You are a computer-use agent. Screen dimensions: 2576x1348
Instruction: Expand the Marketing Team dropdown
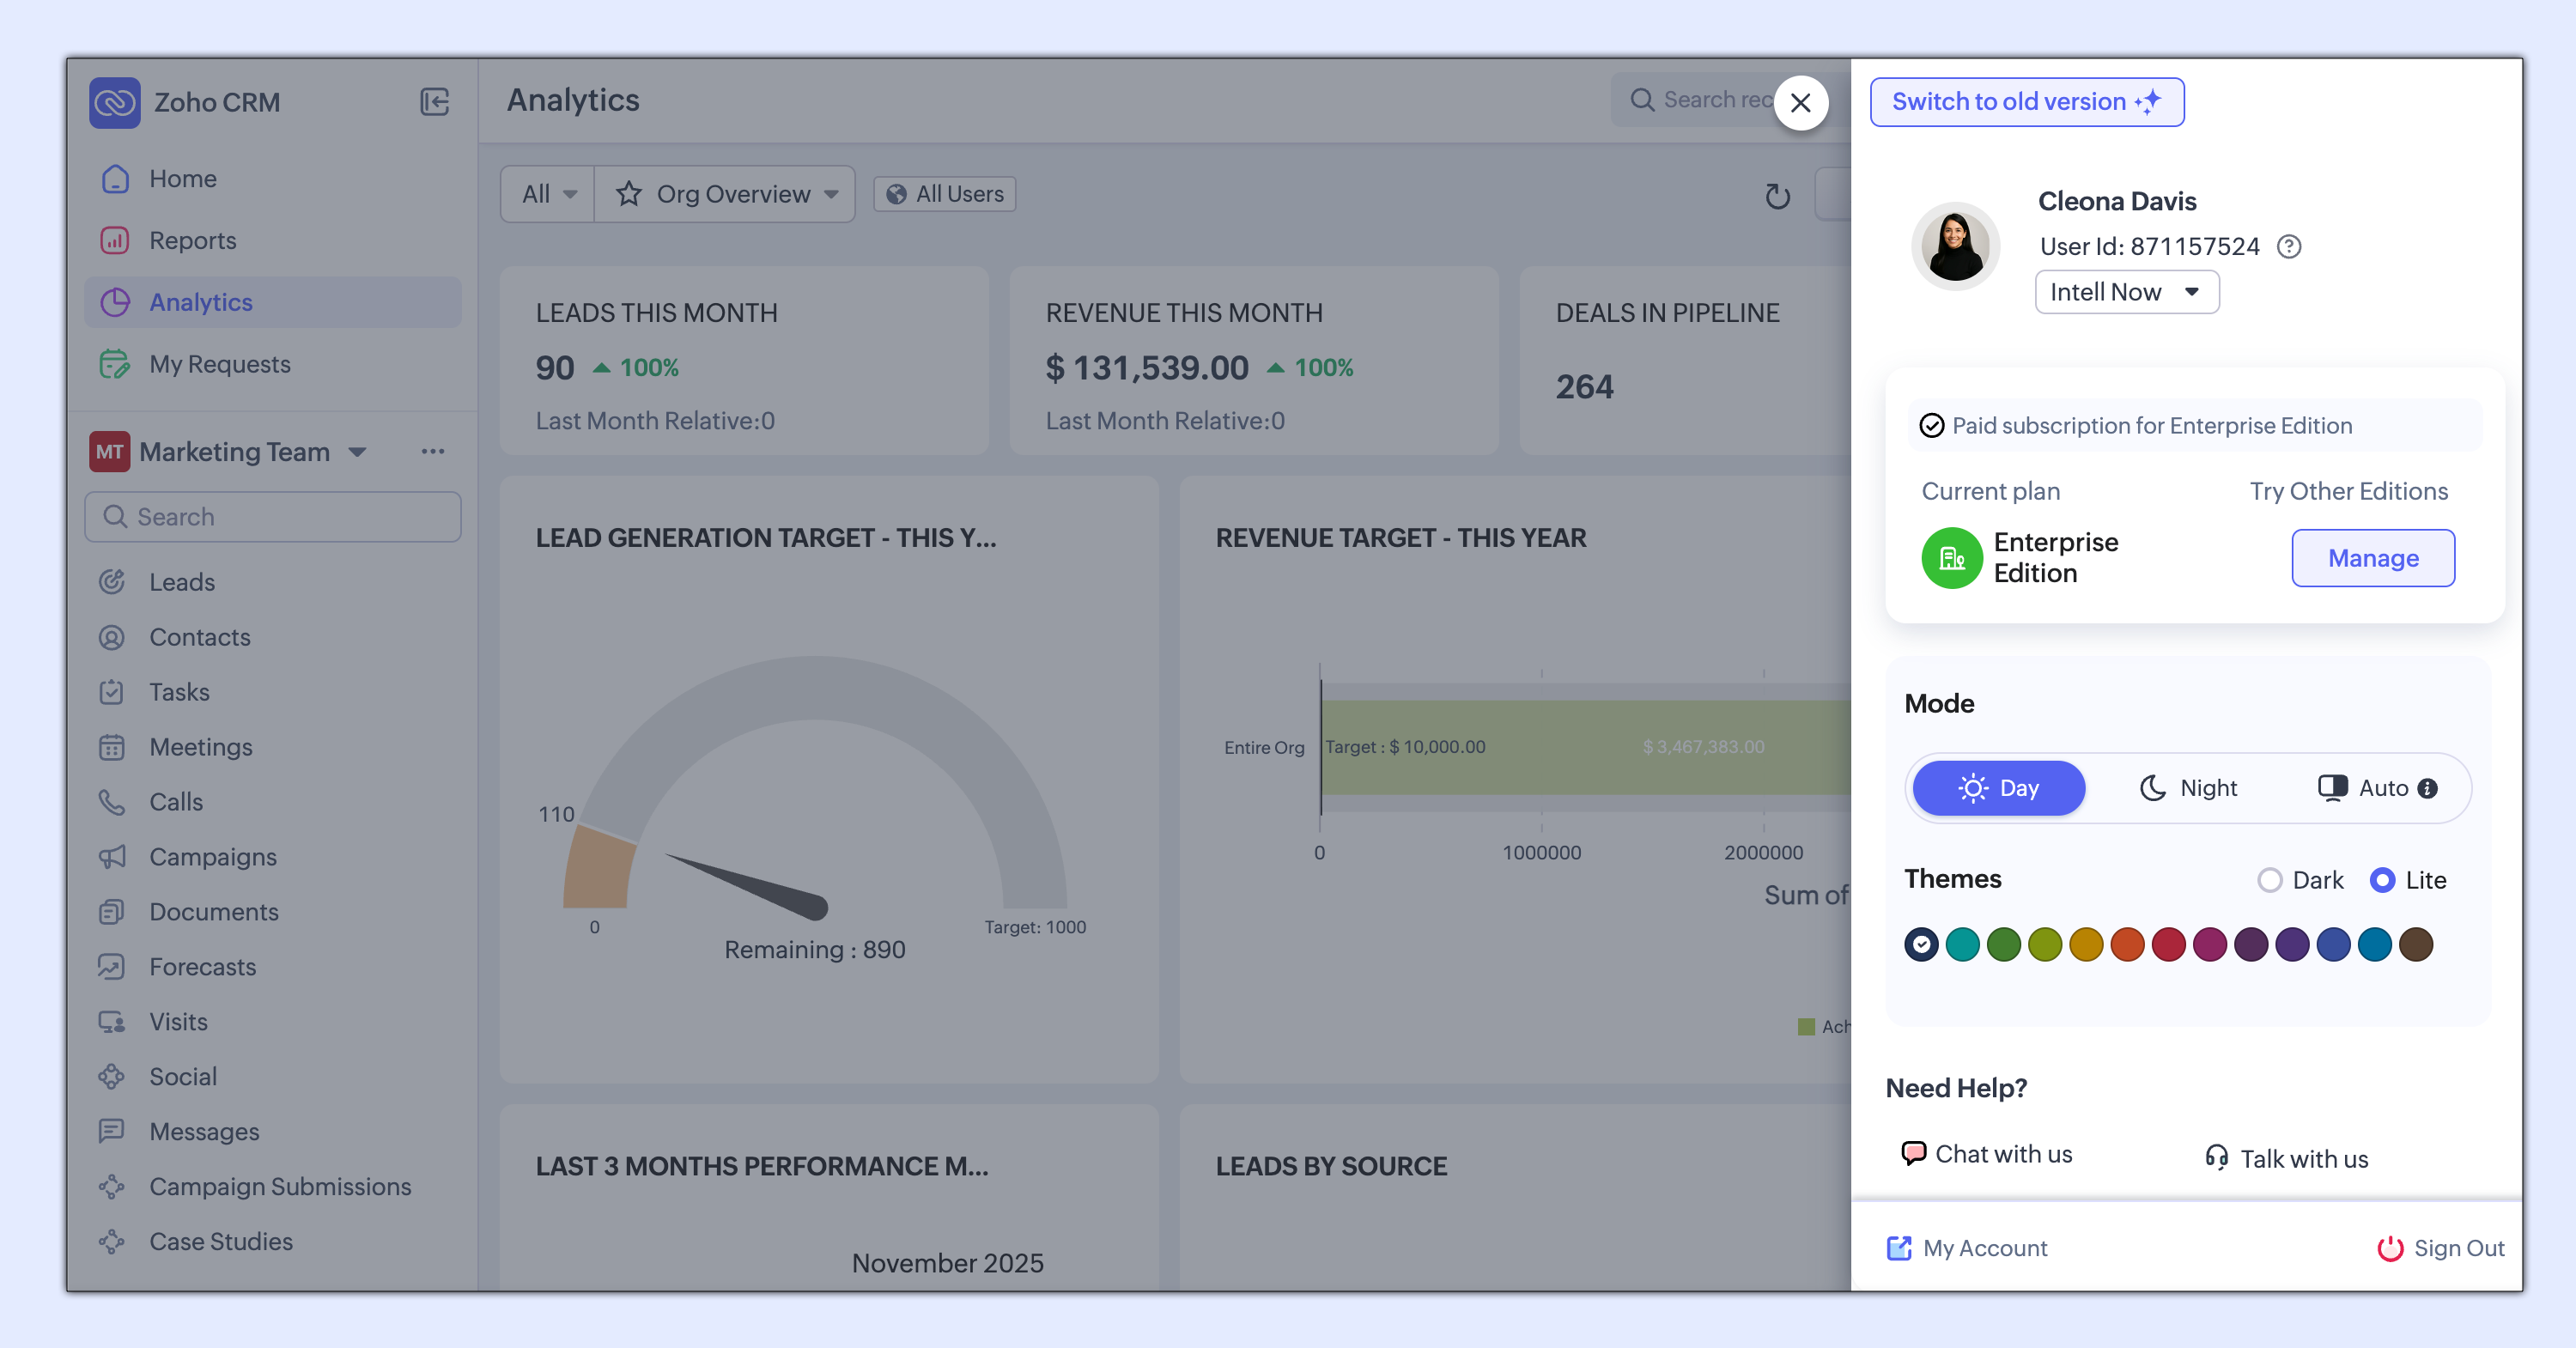pyautogui.click(x=357, y=453)
